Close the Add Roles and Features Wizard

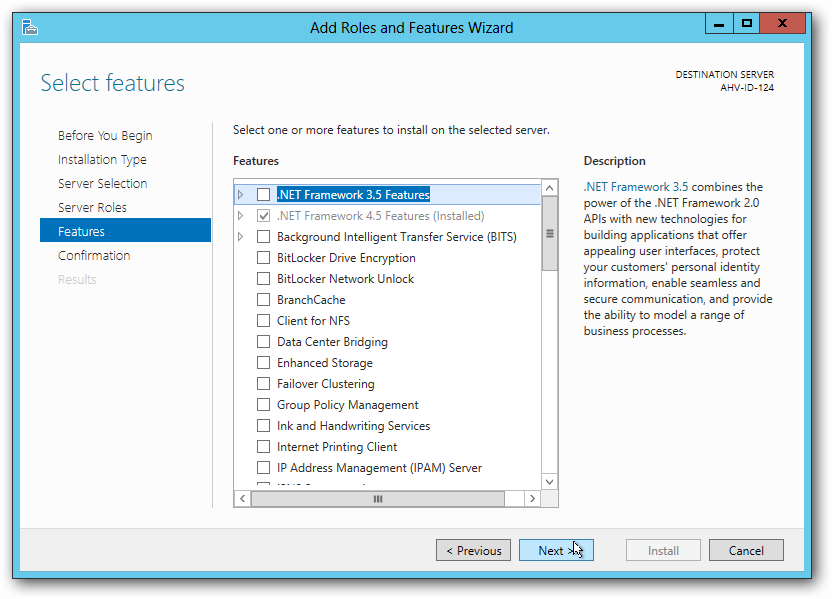(782, 23)
